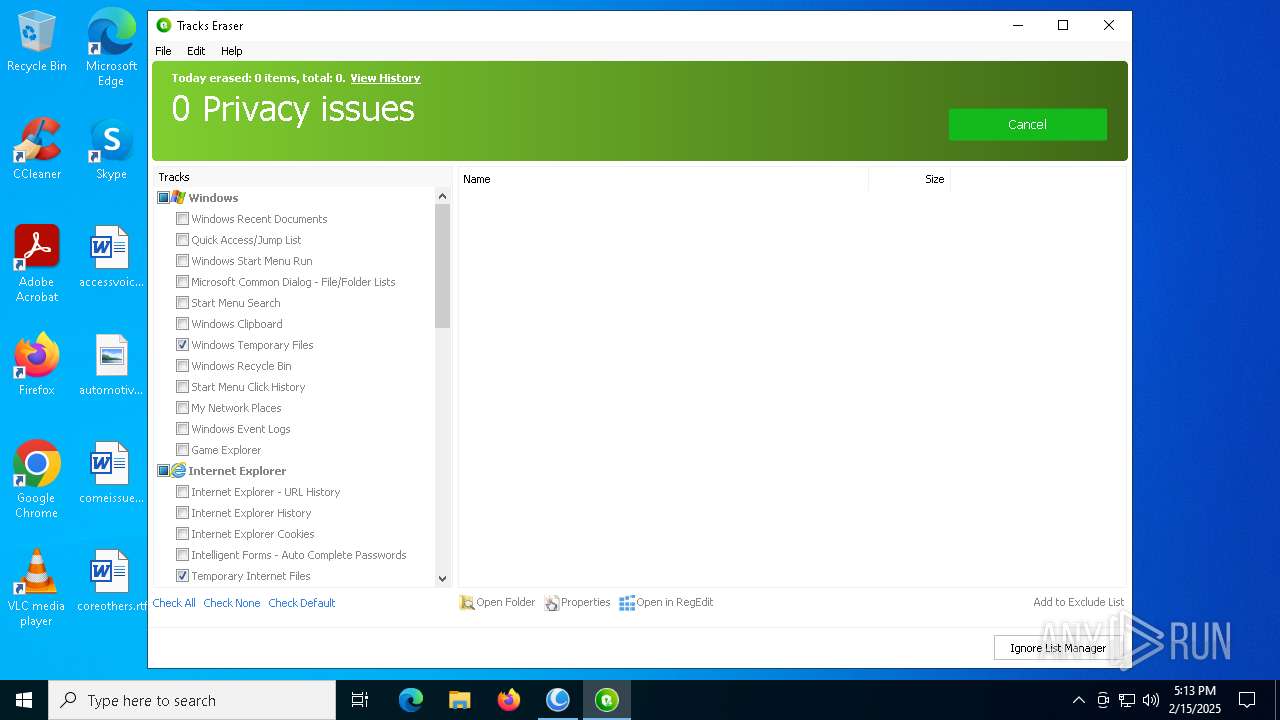Open the View History link

(x=385, y=78)
